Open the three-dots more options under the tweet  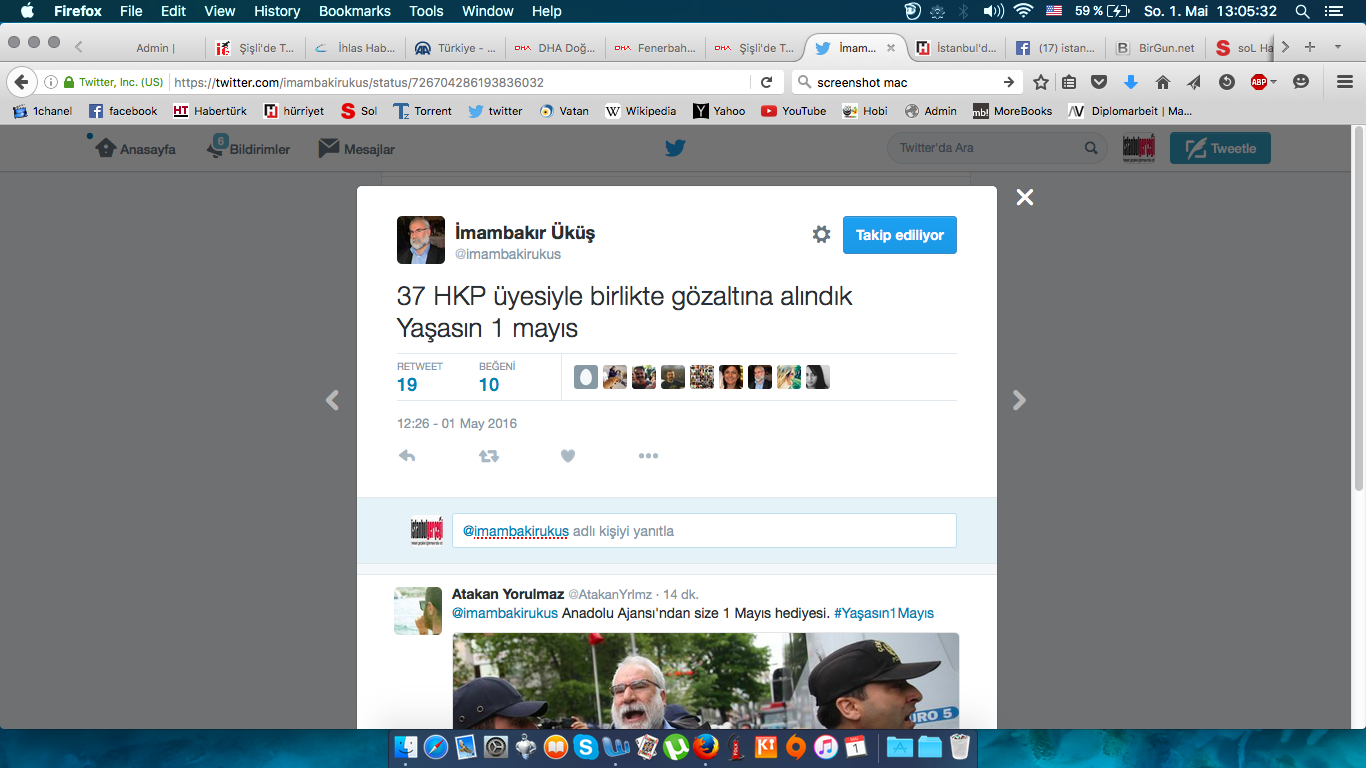(648, 456)
